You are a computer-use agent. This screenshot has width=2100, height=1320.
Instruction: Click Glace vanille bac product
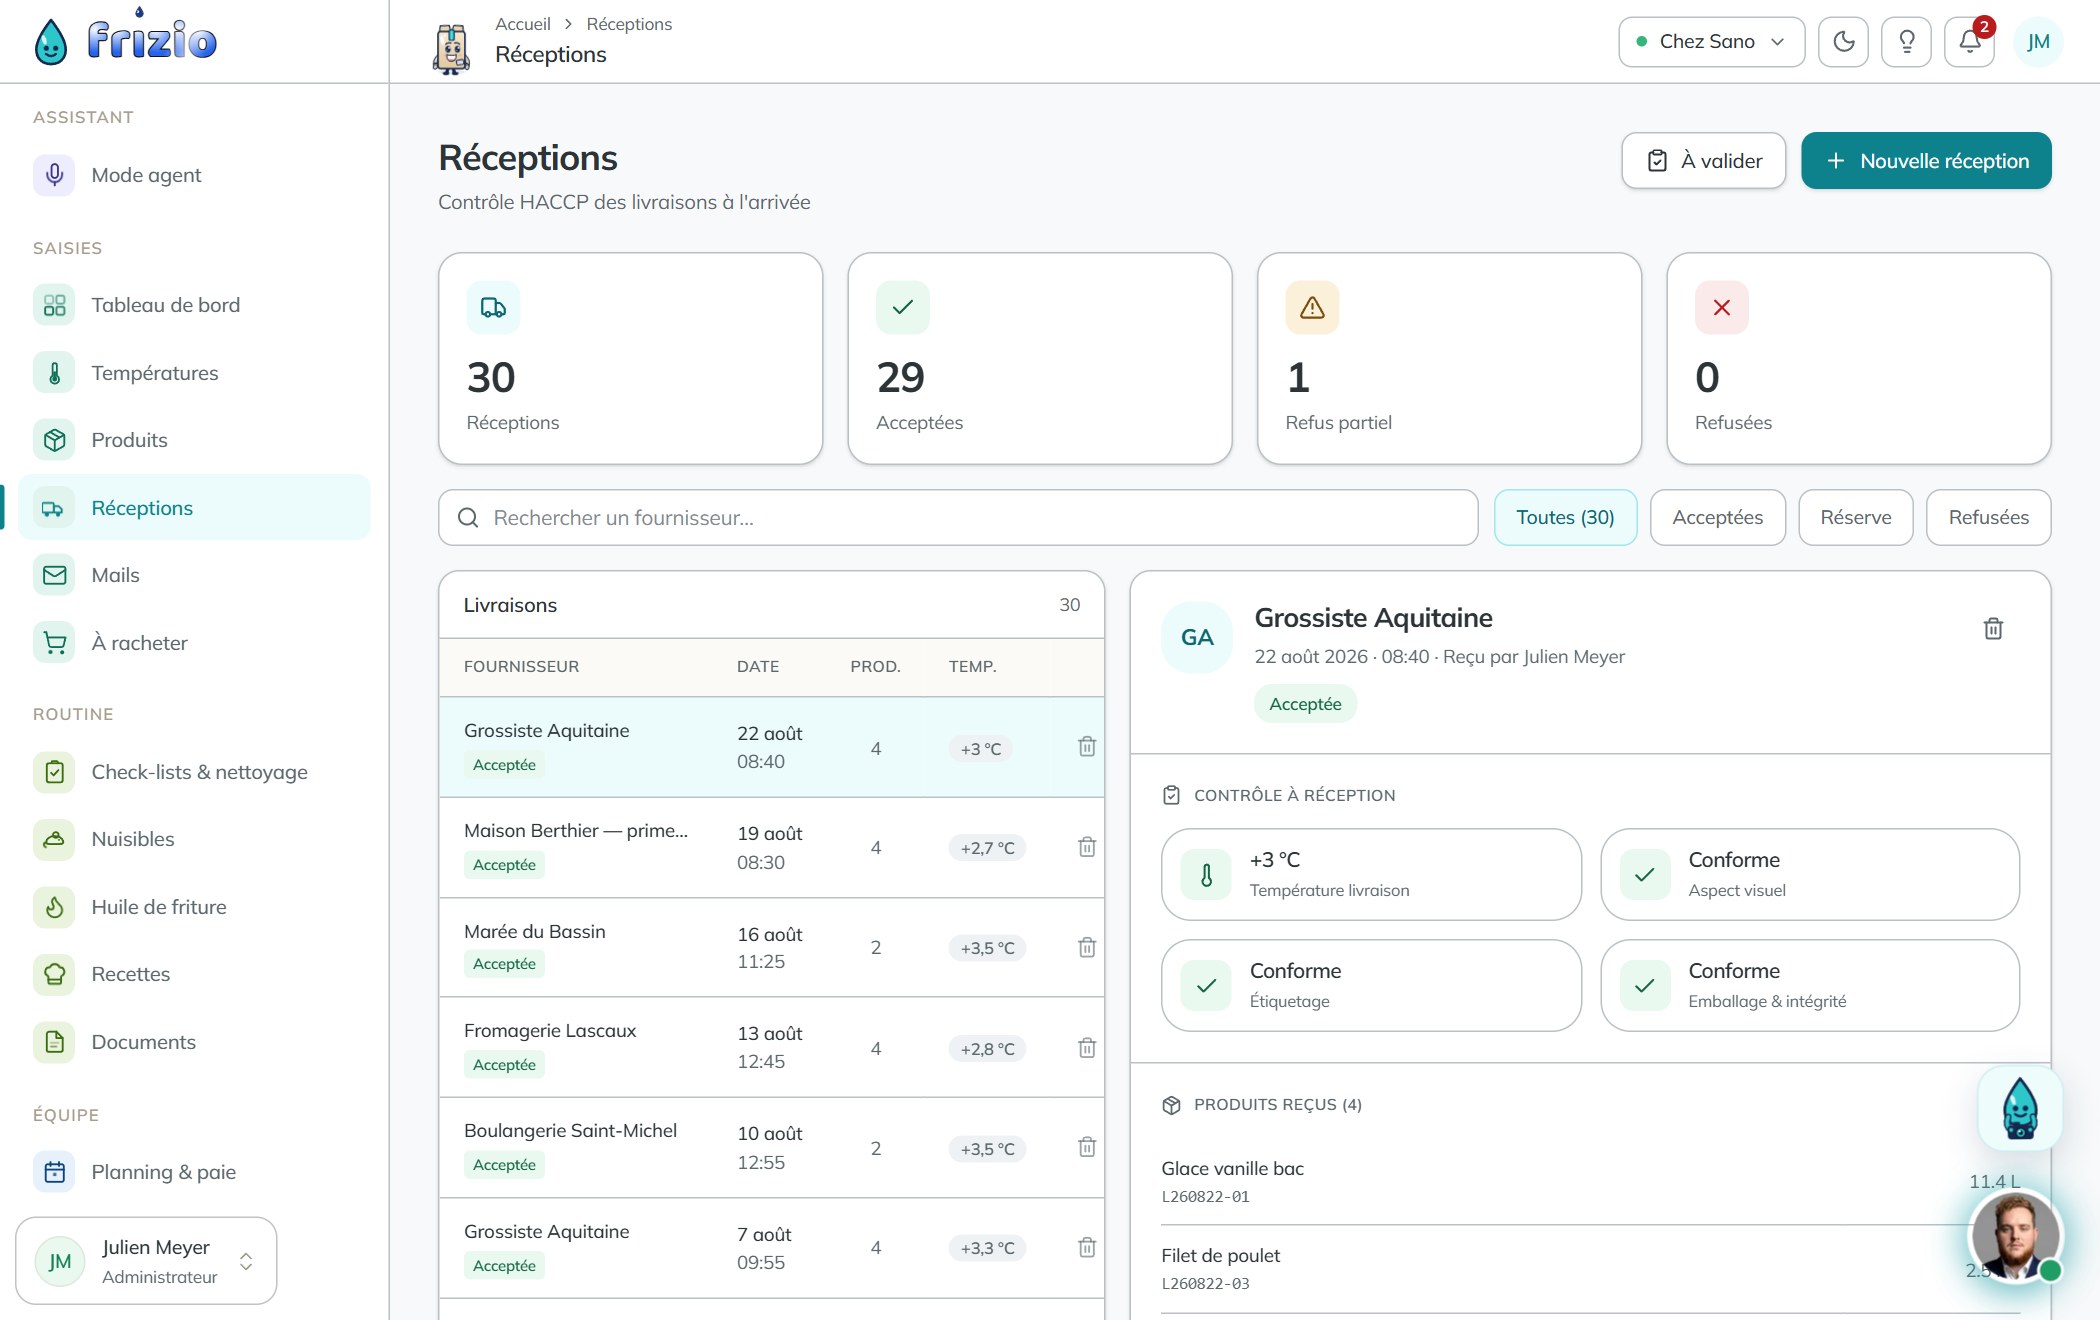pos(1590,1181)
